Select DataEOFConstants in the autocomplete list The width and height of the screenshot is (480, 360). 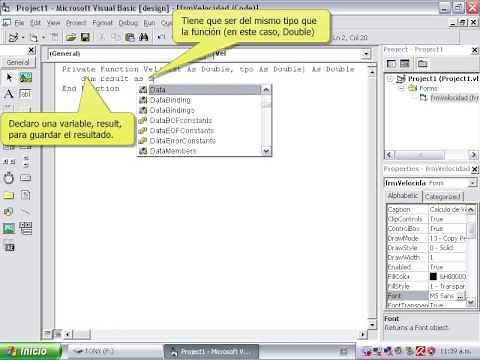[199, 131]
